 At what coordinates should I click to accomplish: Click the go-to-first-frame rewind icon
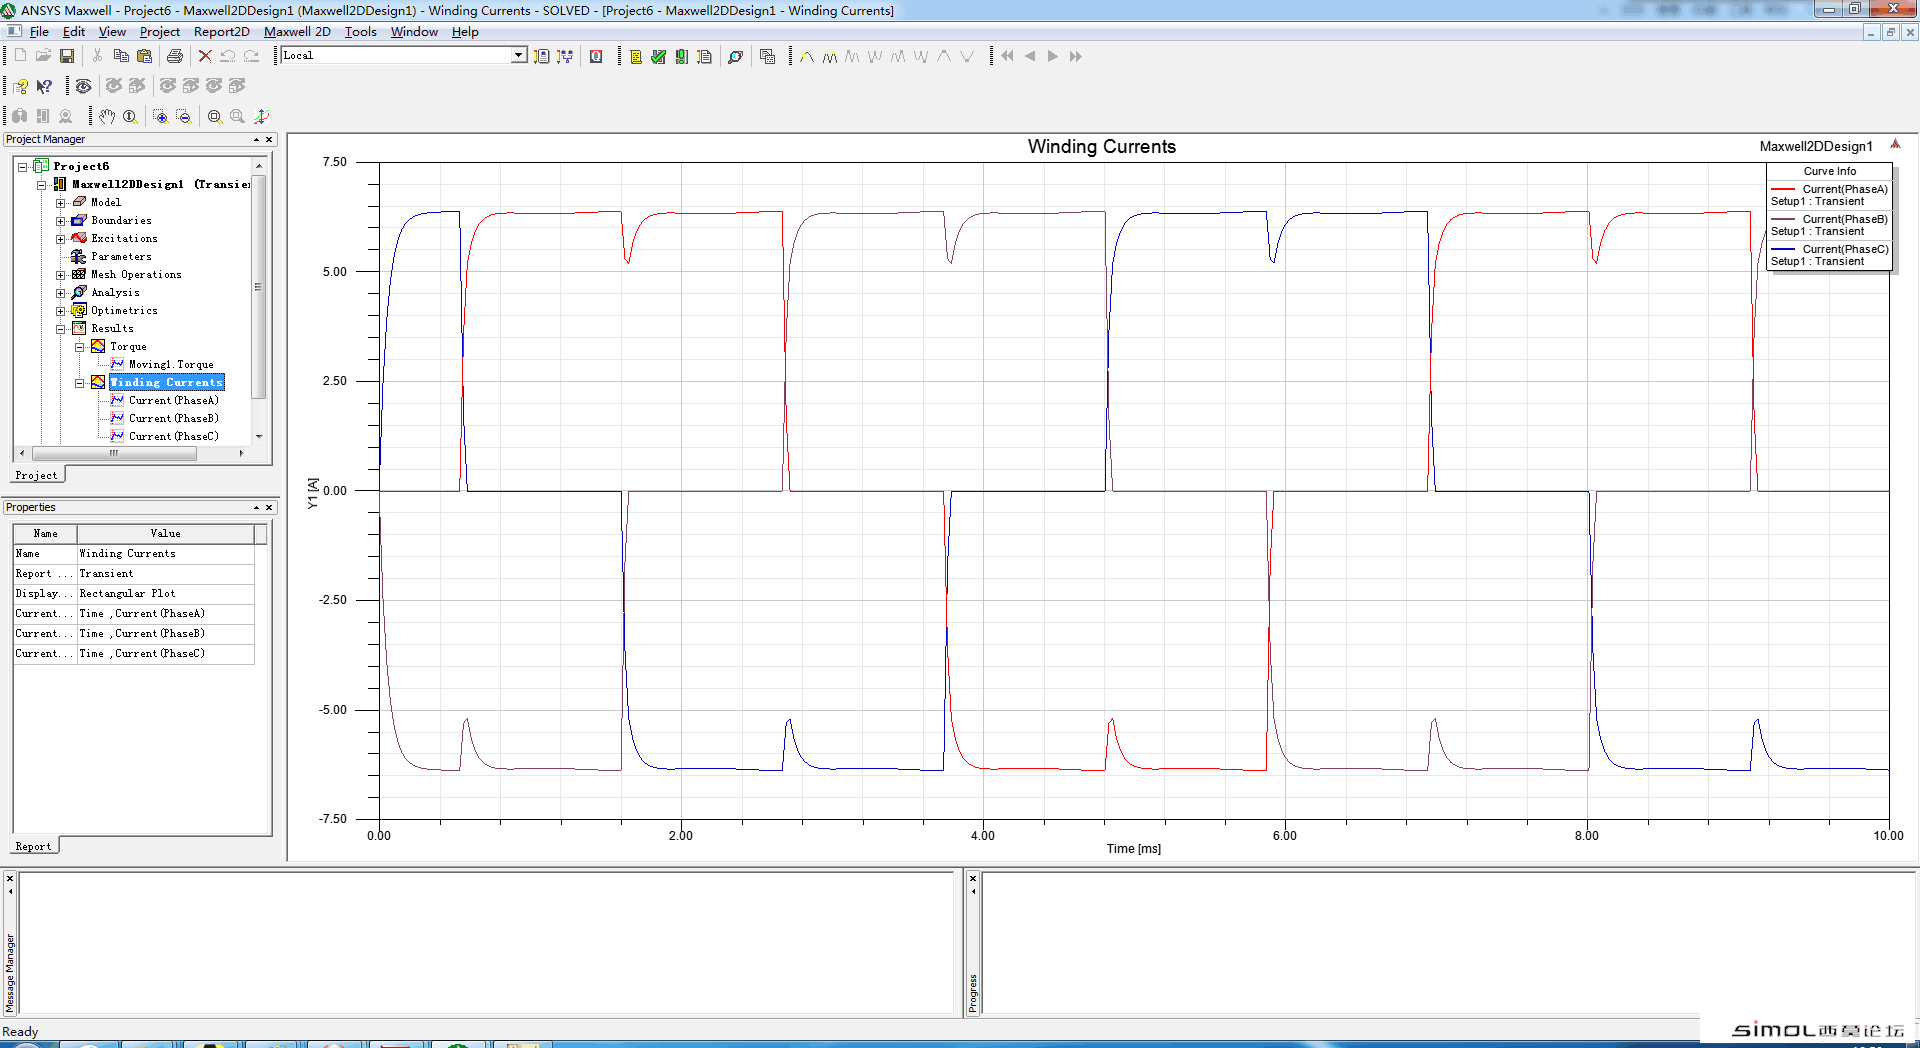click(x=1007, y=56)
